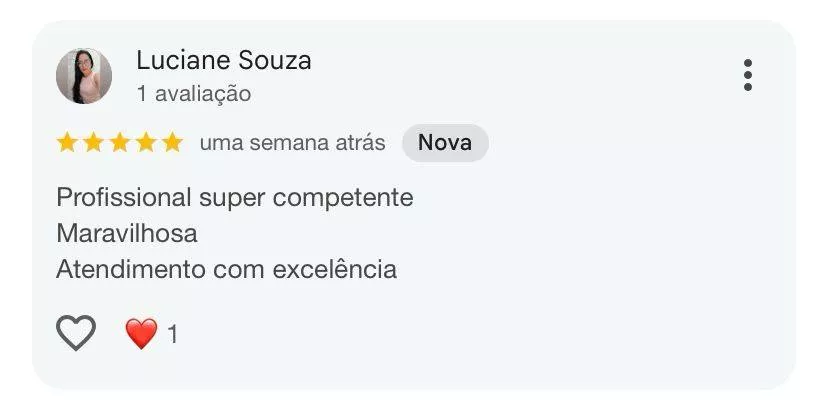Screen dimensions: 828x410
Task: Open the '1 avaliação' reviewer stats
Action: (194, 94)
